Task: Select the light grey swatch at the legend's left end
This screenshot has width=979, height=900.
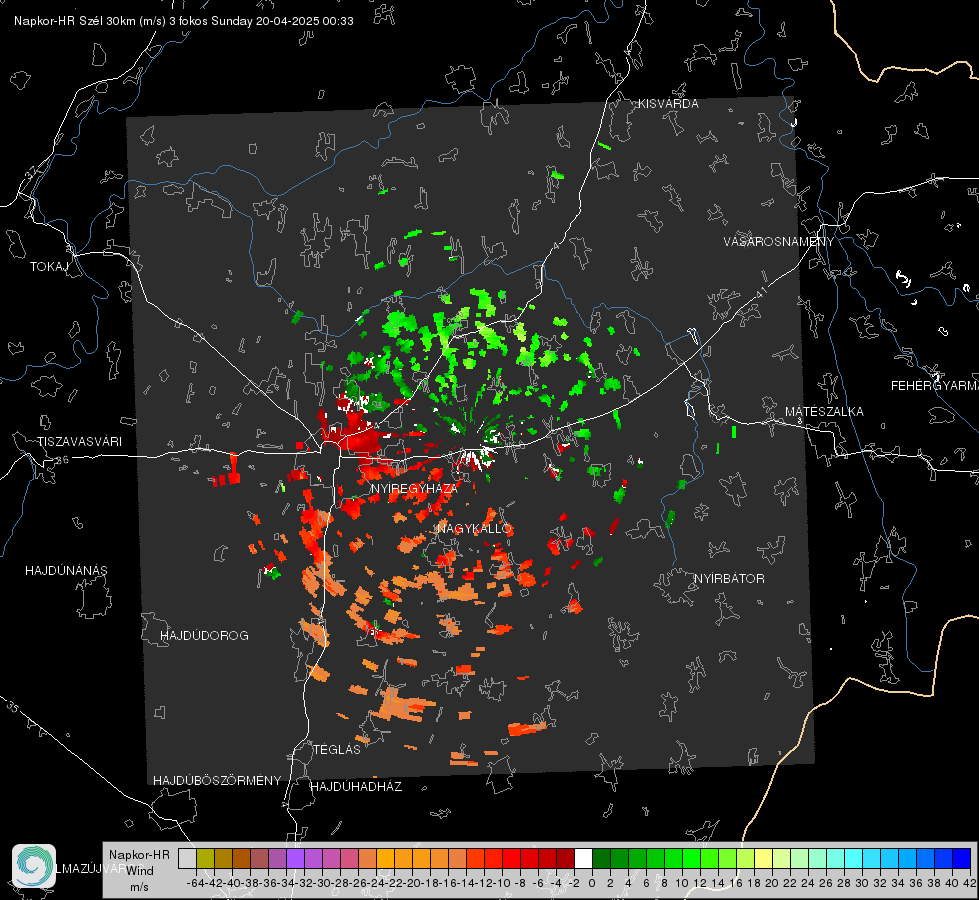Action: click(187, 858)
